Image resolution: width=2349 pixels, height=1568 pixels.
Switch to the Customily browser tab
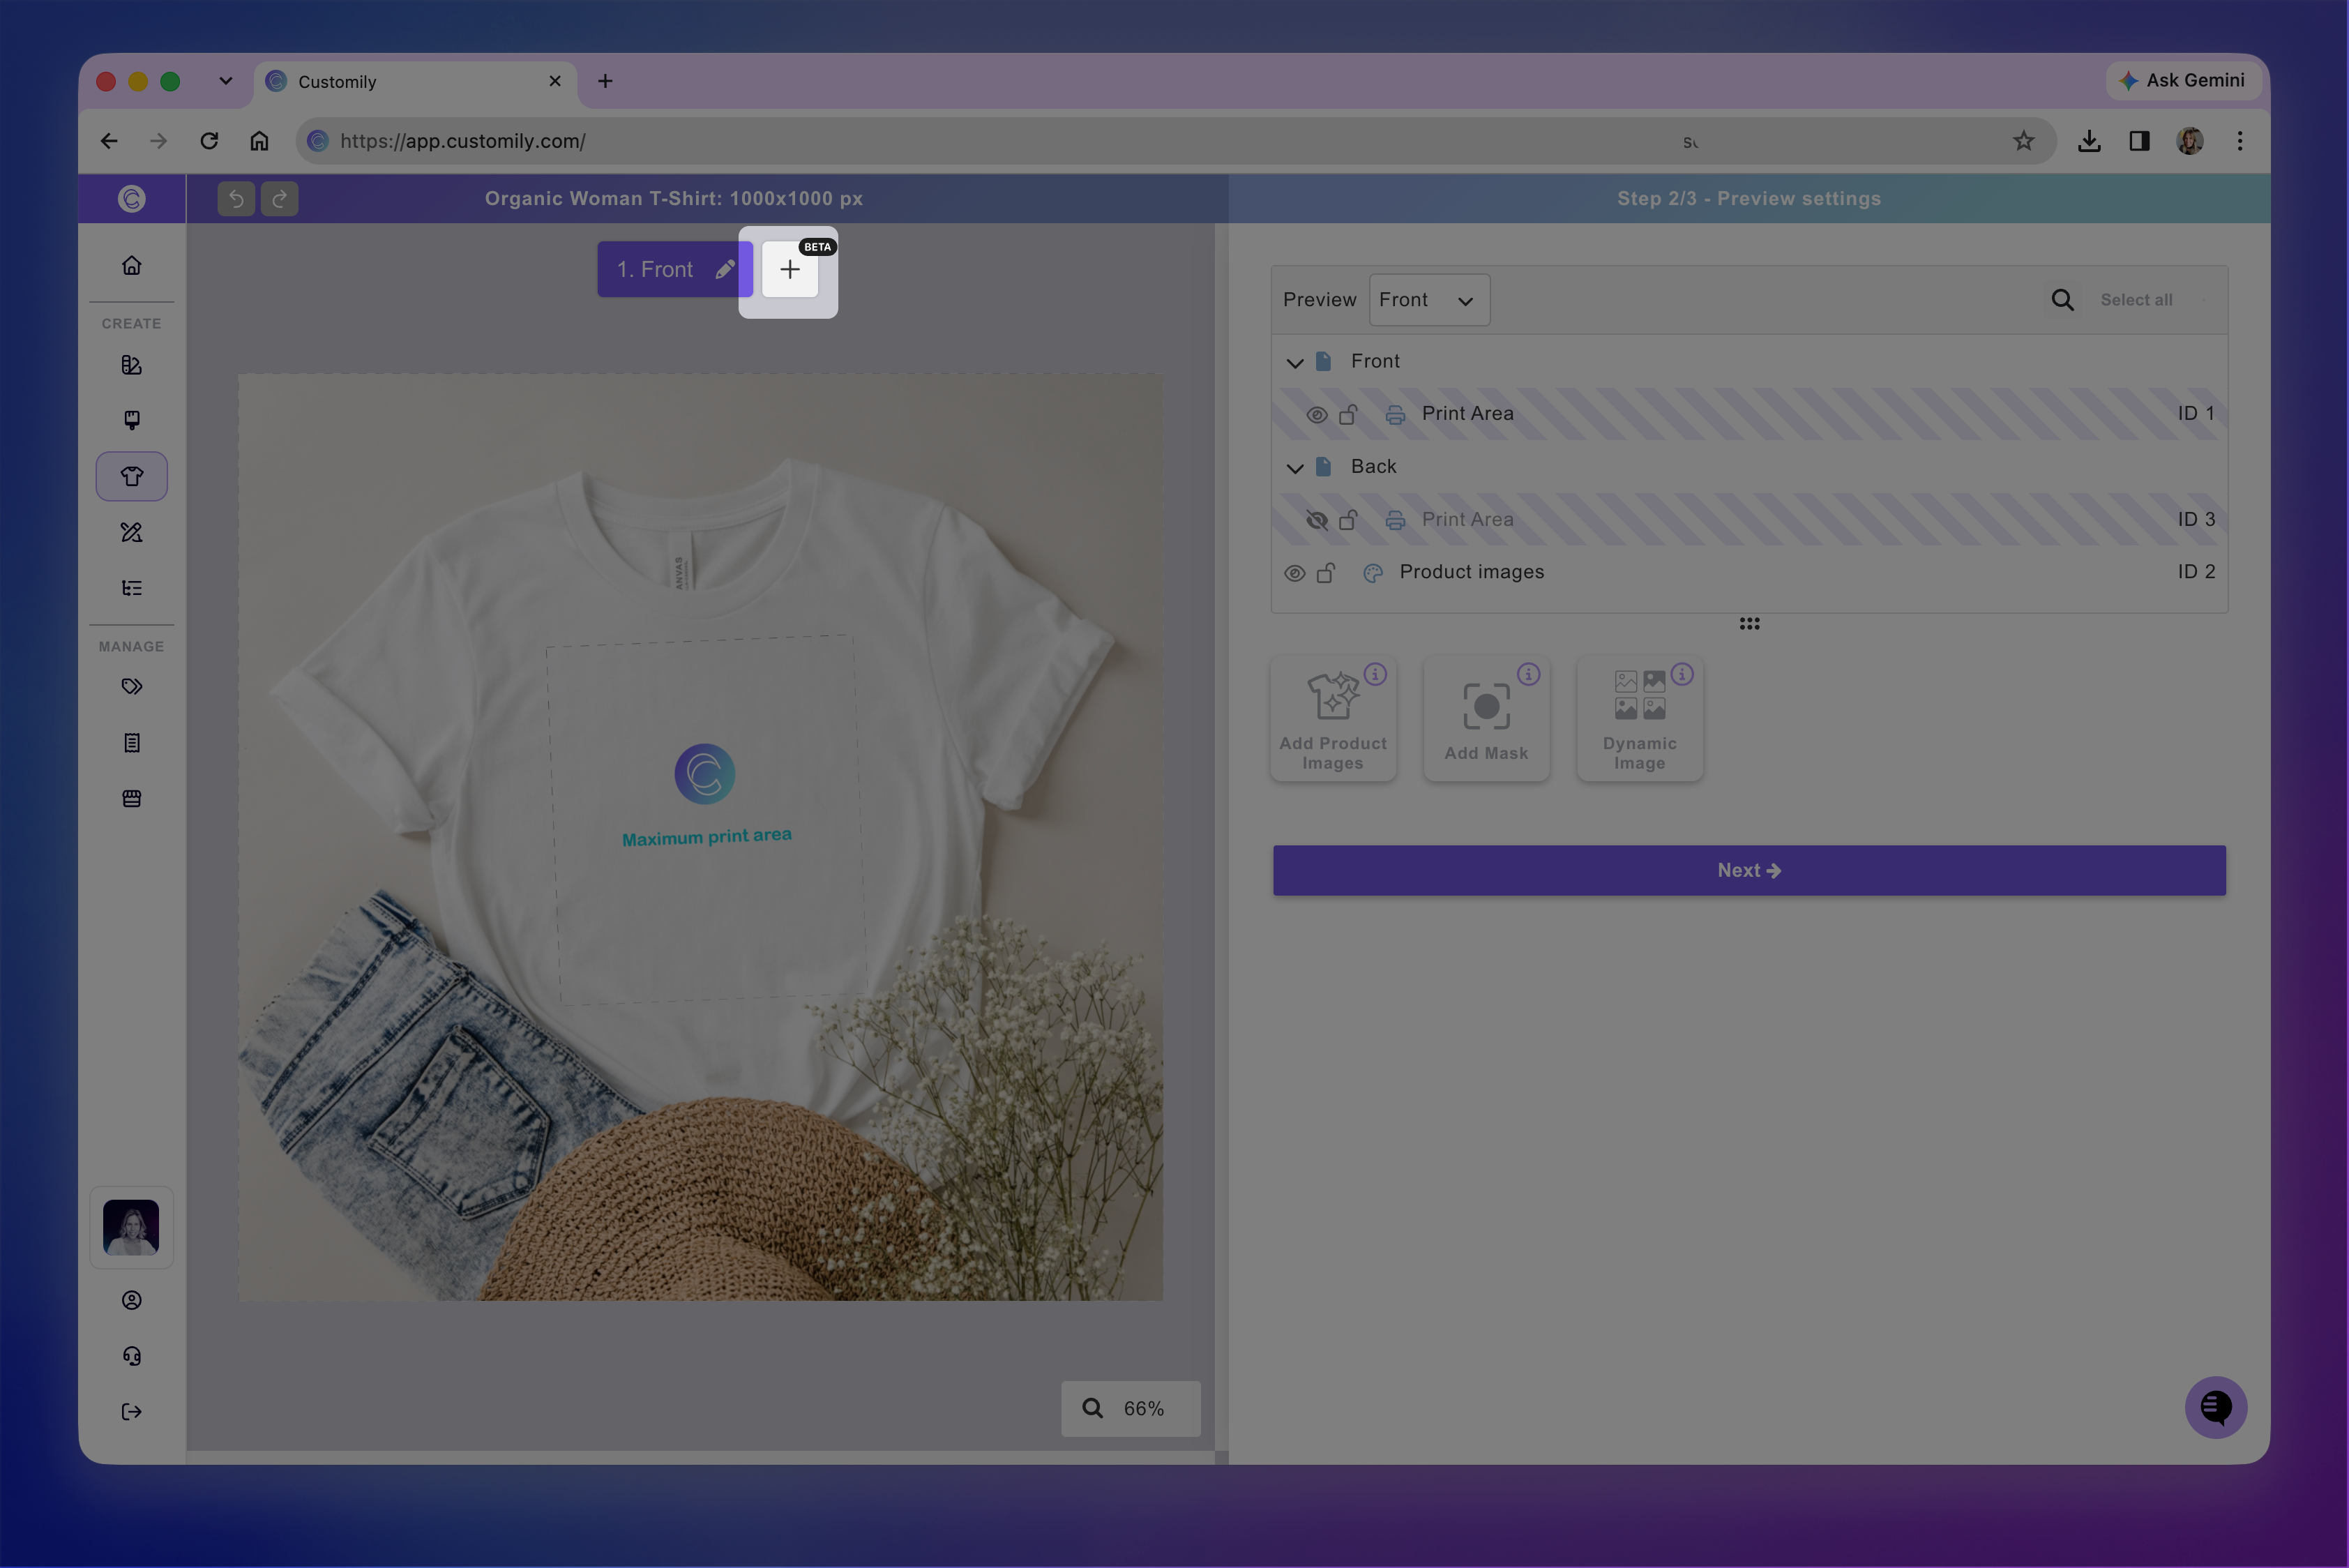click(x=415, y=82)
